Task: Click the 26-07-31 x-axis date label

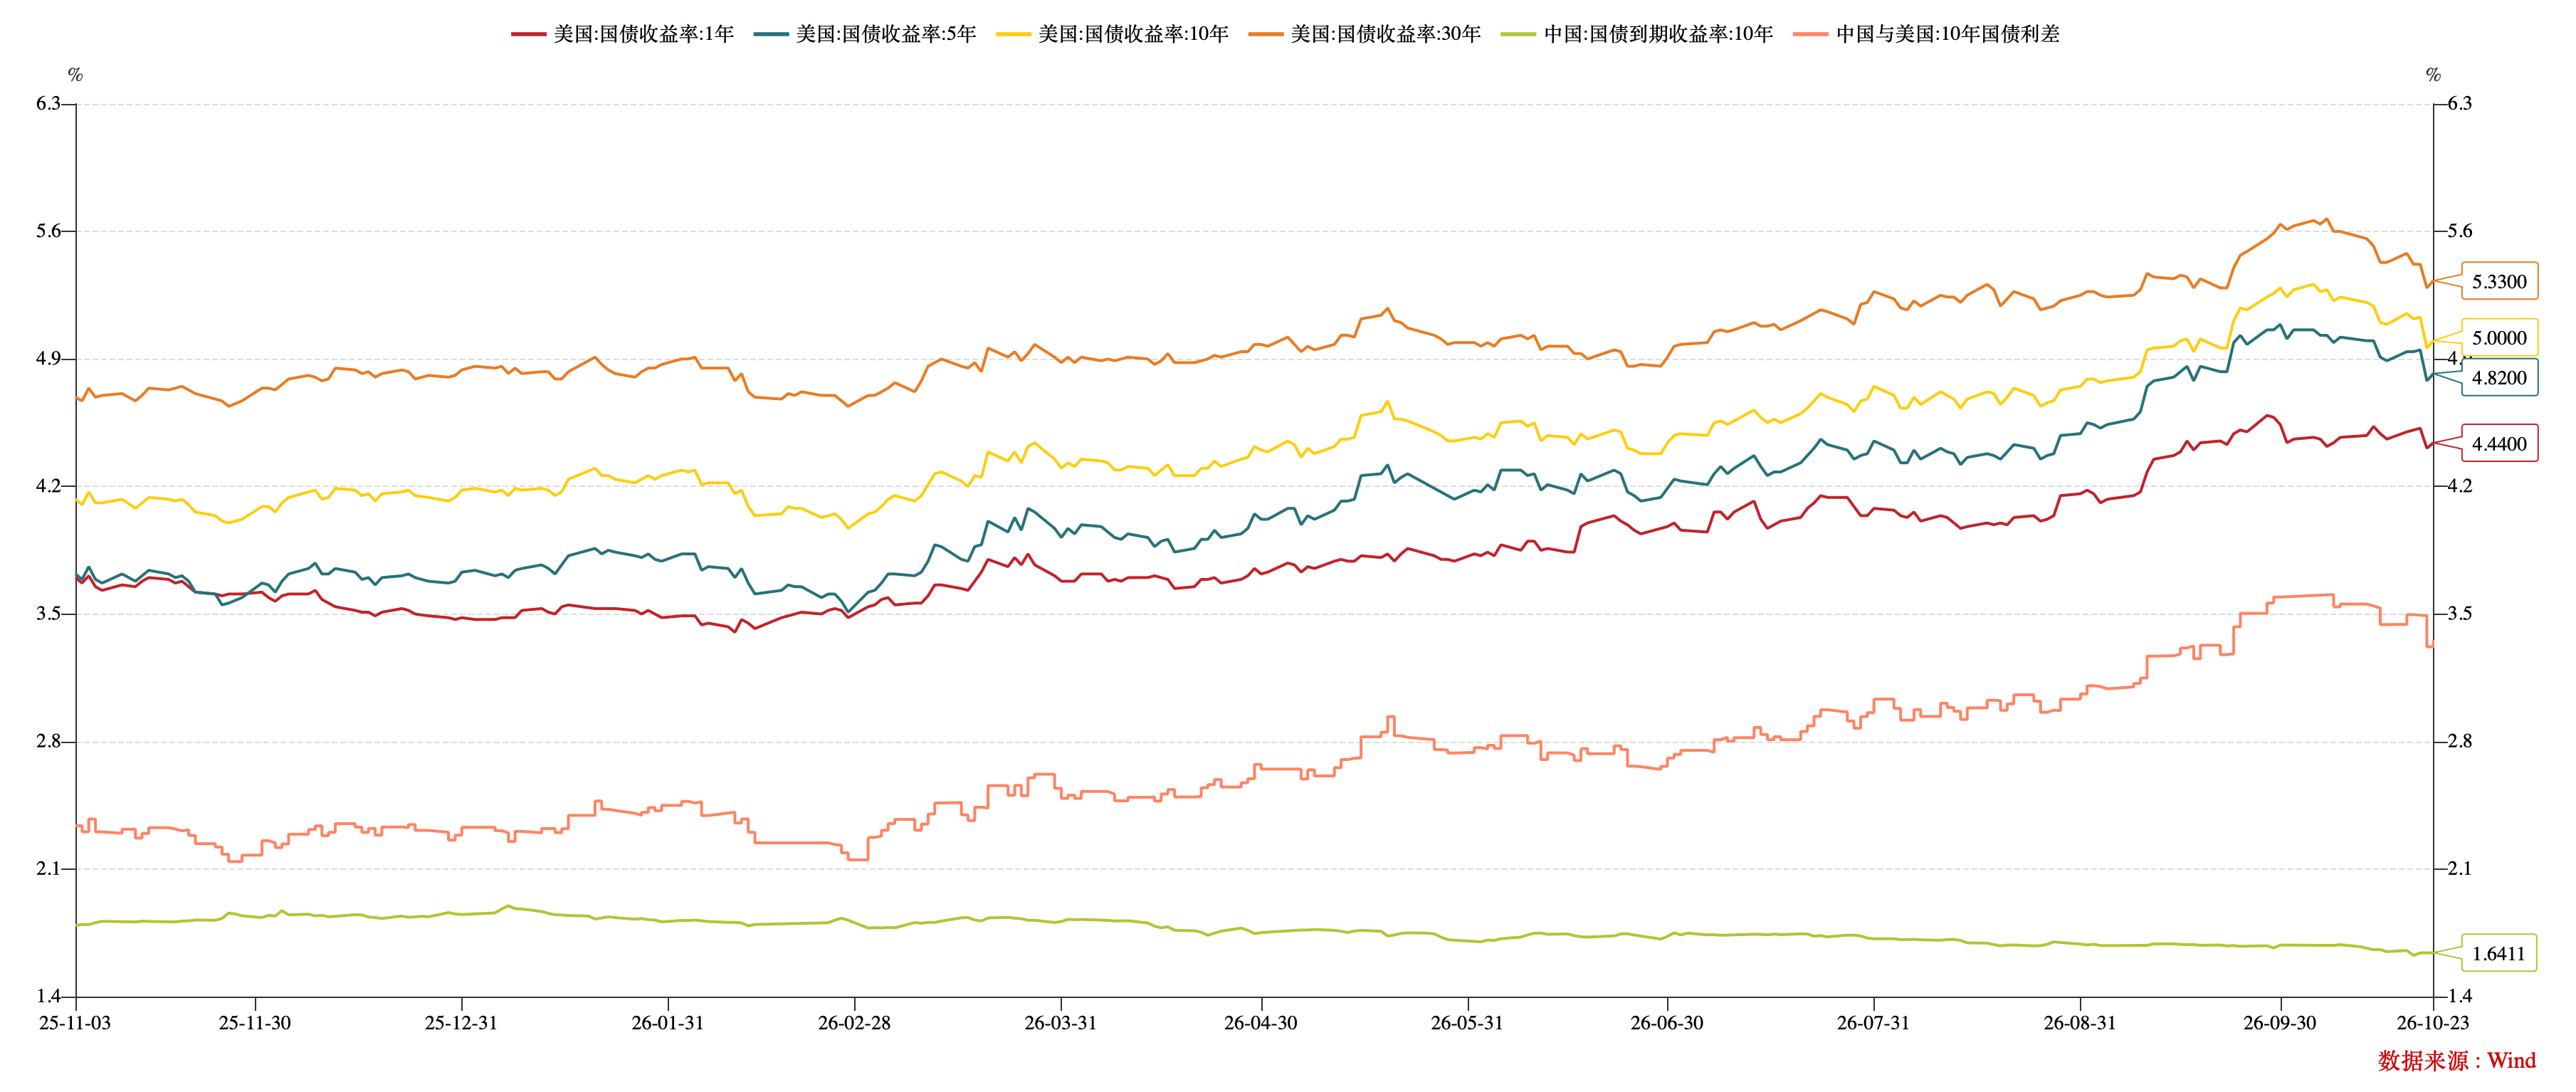Action: [1873, 1023]
